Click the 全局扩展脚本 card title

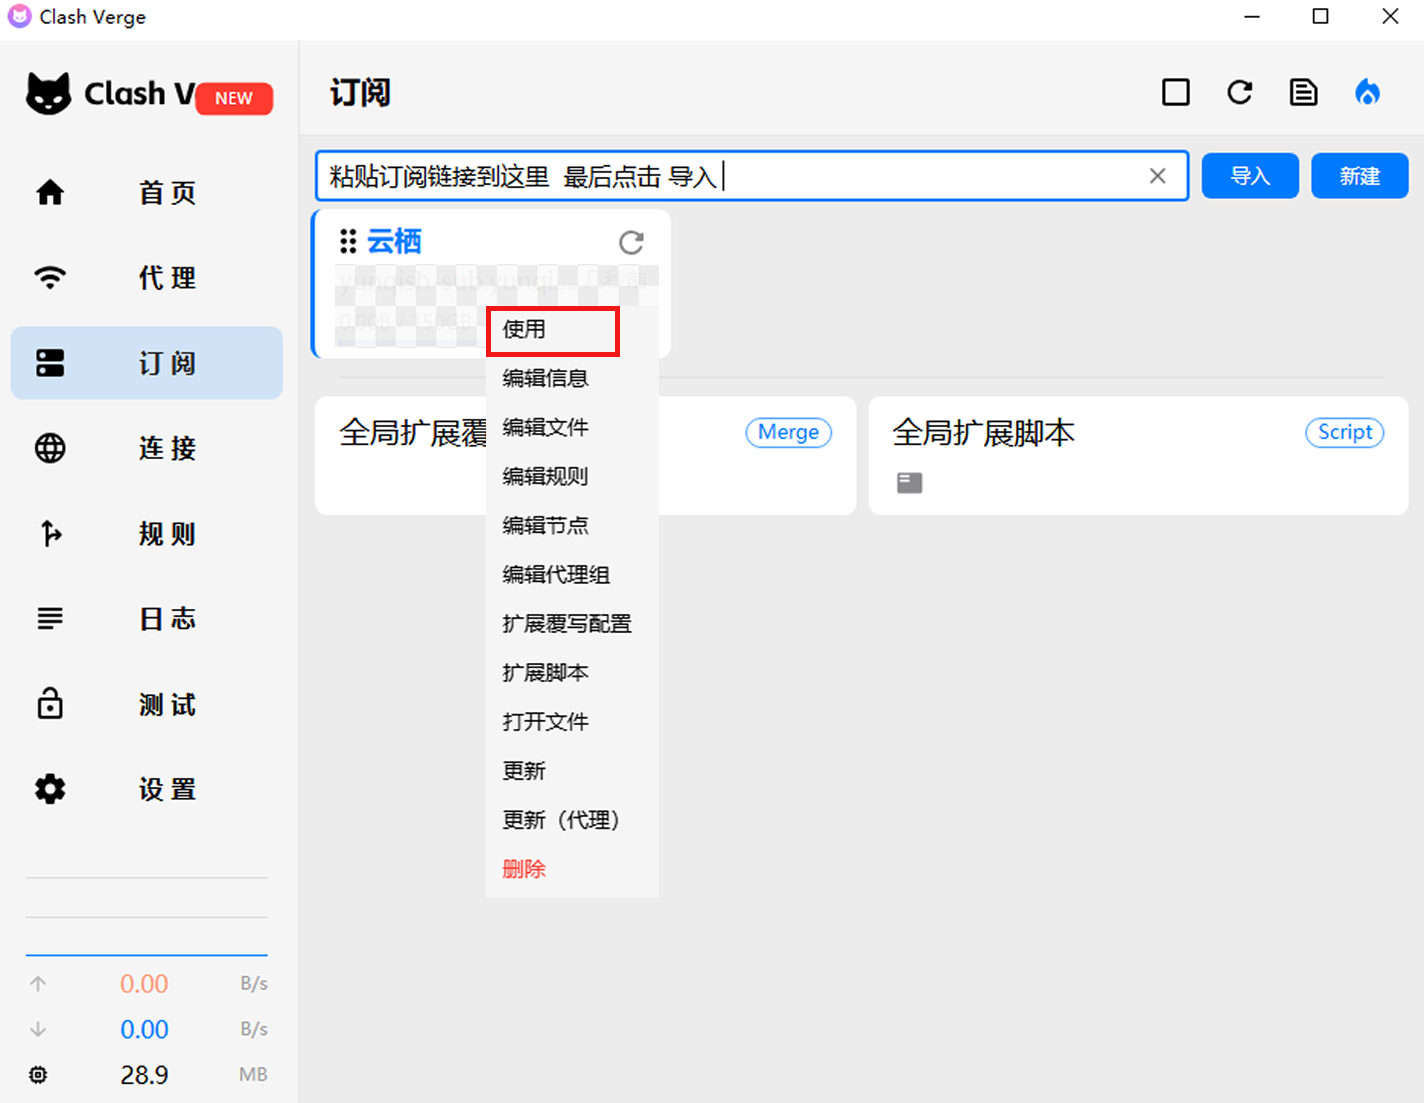(983, 432)
